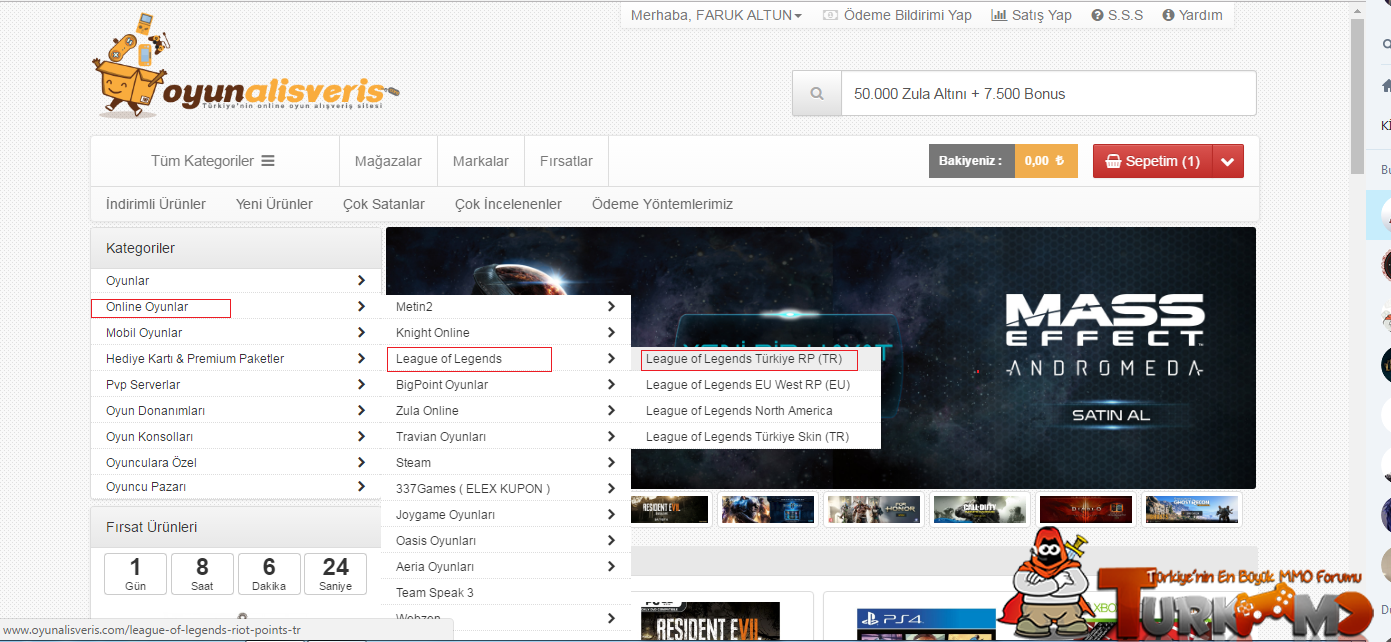Open Çok Satanlar page
The width and height of the screenshot is (1391, 642).
click(384, 204)
